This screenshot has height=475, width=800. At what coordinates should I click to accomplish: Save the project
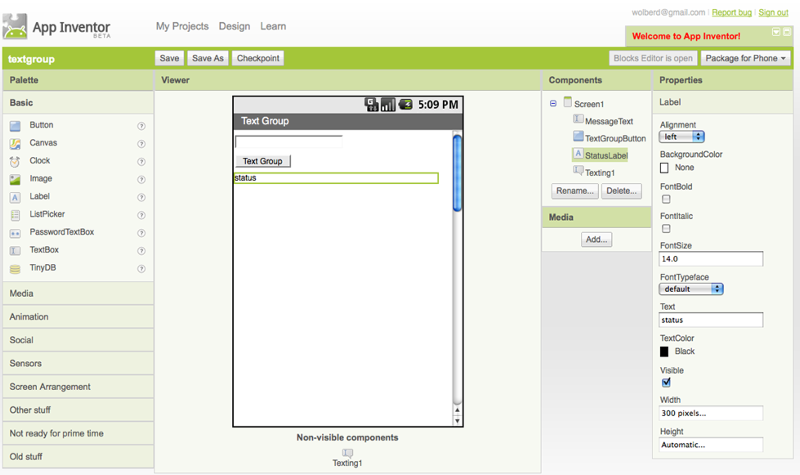(169, 58)
